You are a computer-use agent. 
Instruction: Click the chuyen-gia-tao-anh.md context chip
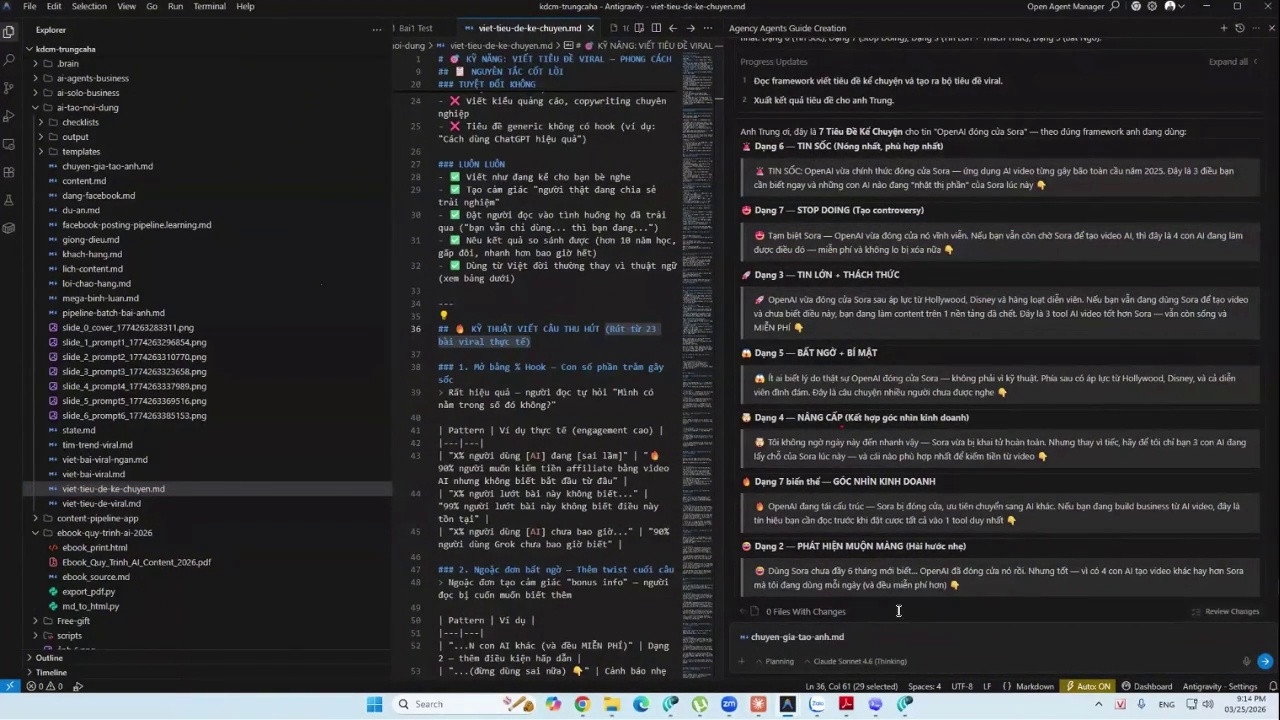(x=792, y=637)
